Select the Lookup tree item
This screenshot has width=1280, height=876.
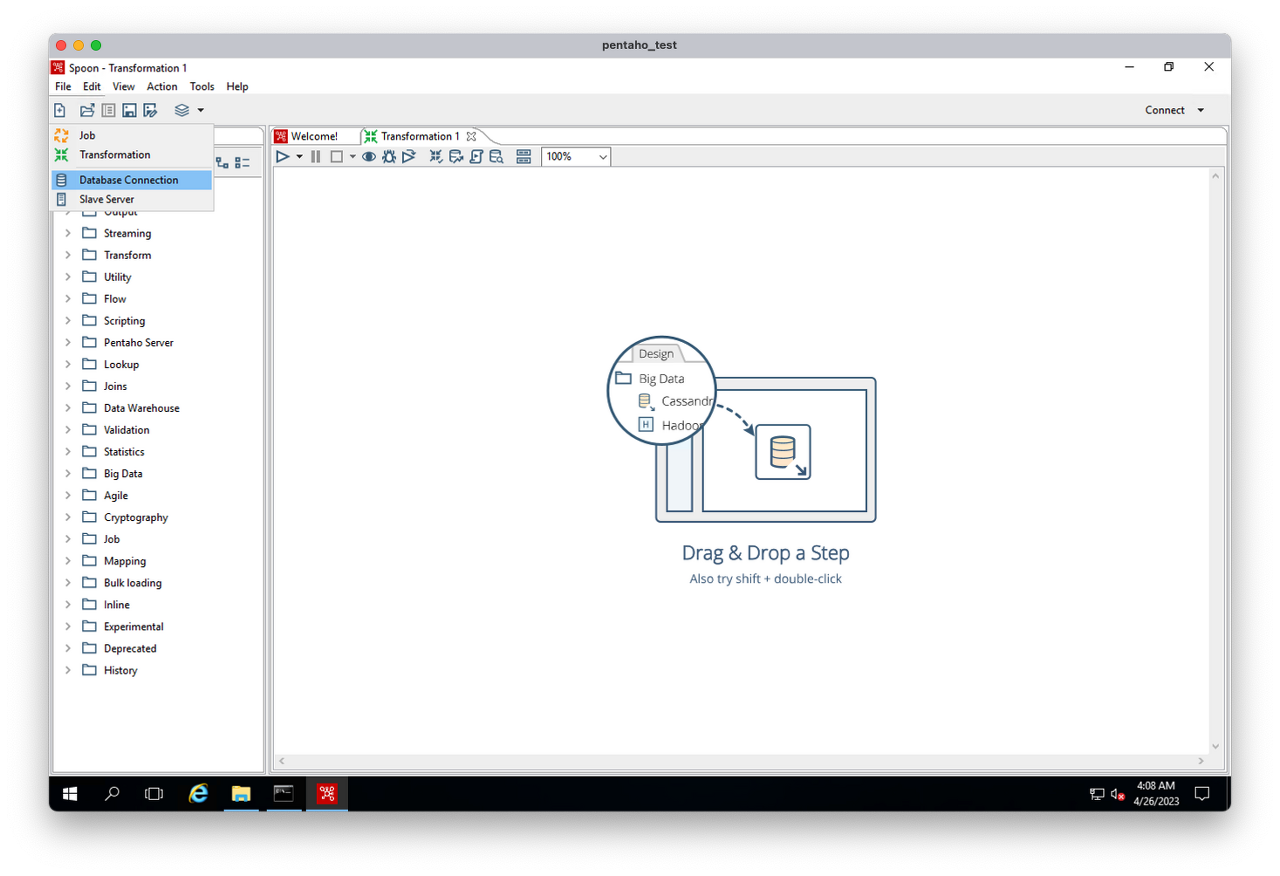click(x=121, y=364)
